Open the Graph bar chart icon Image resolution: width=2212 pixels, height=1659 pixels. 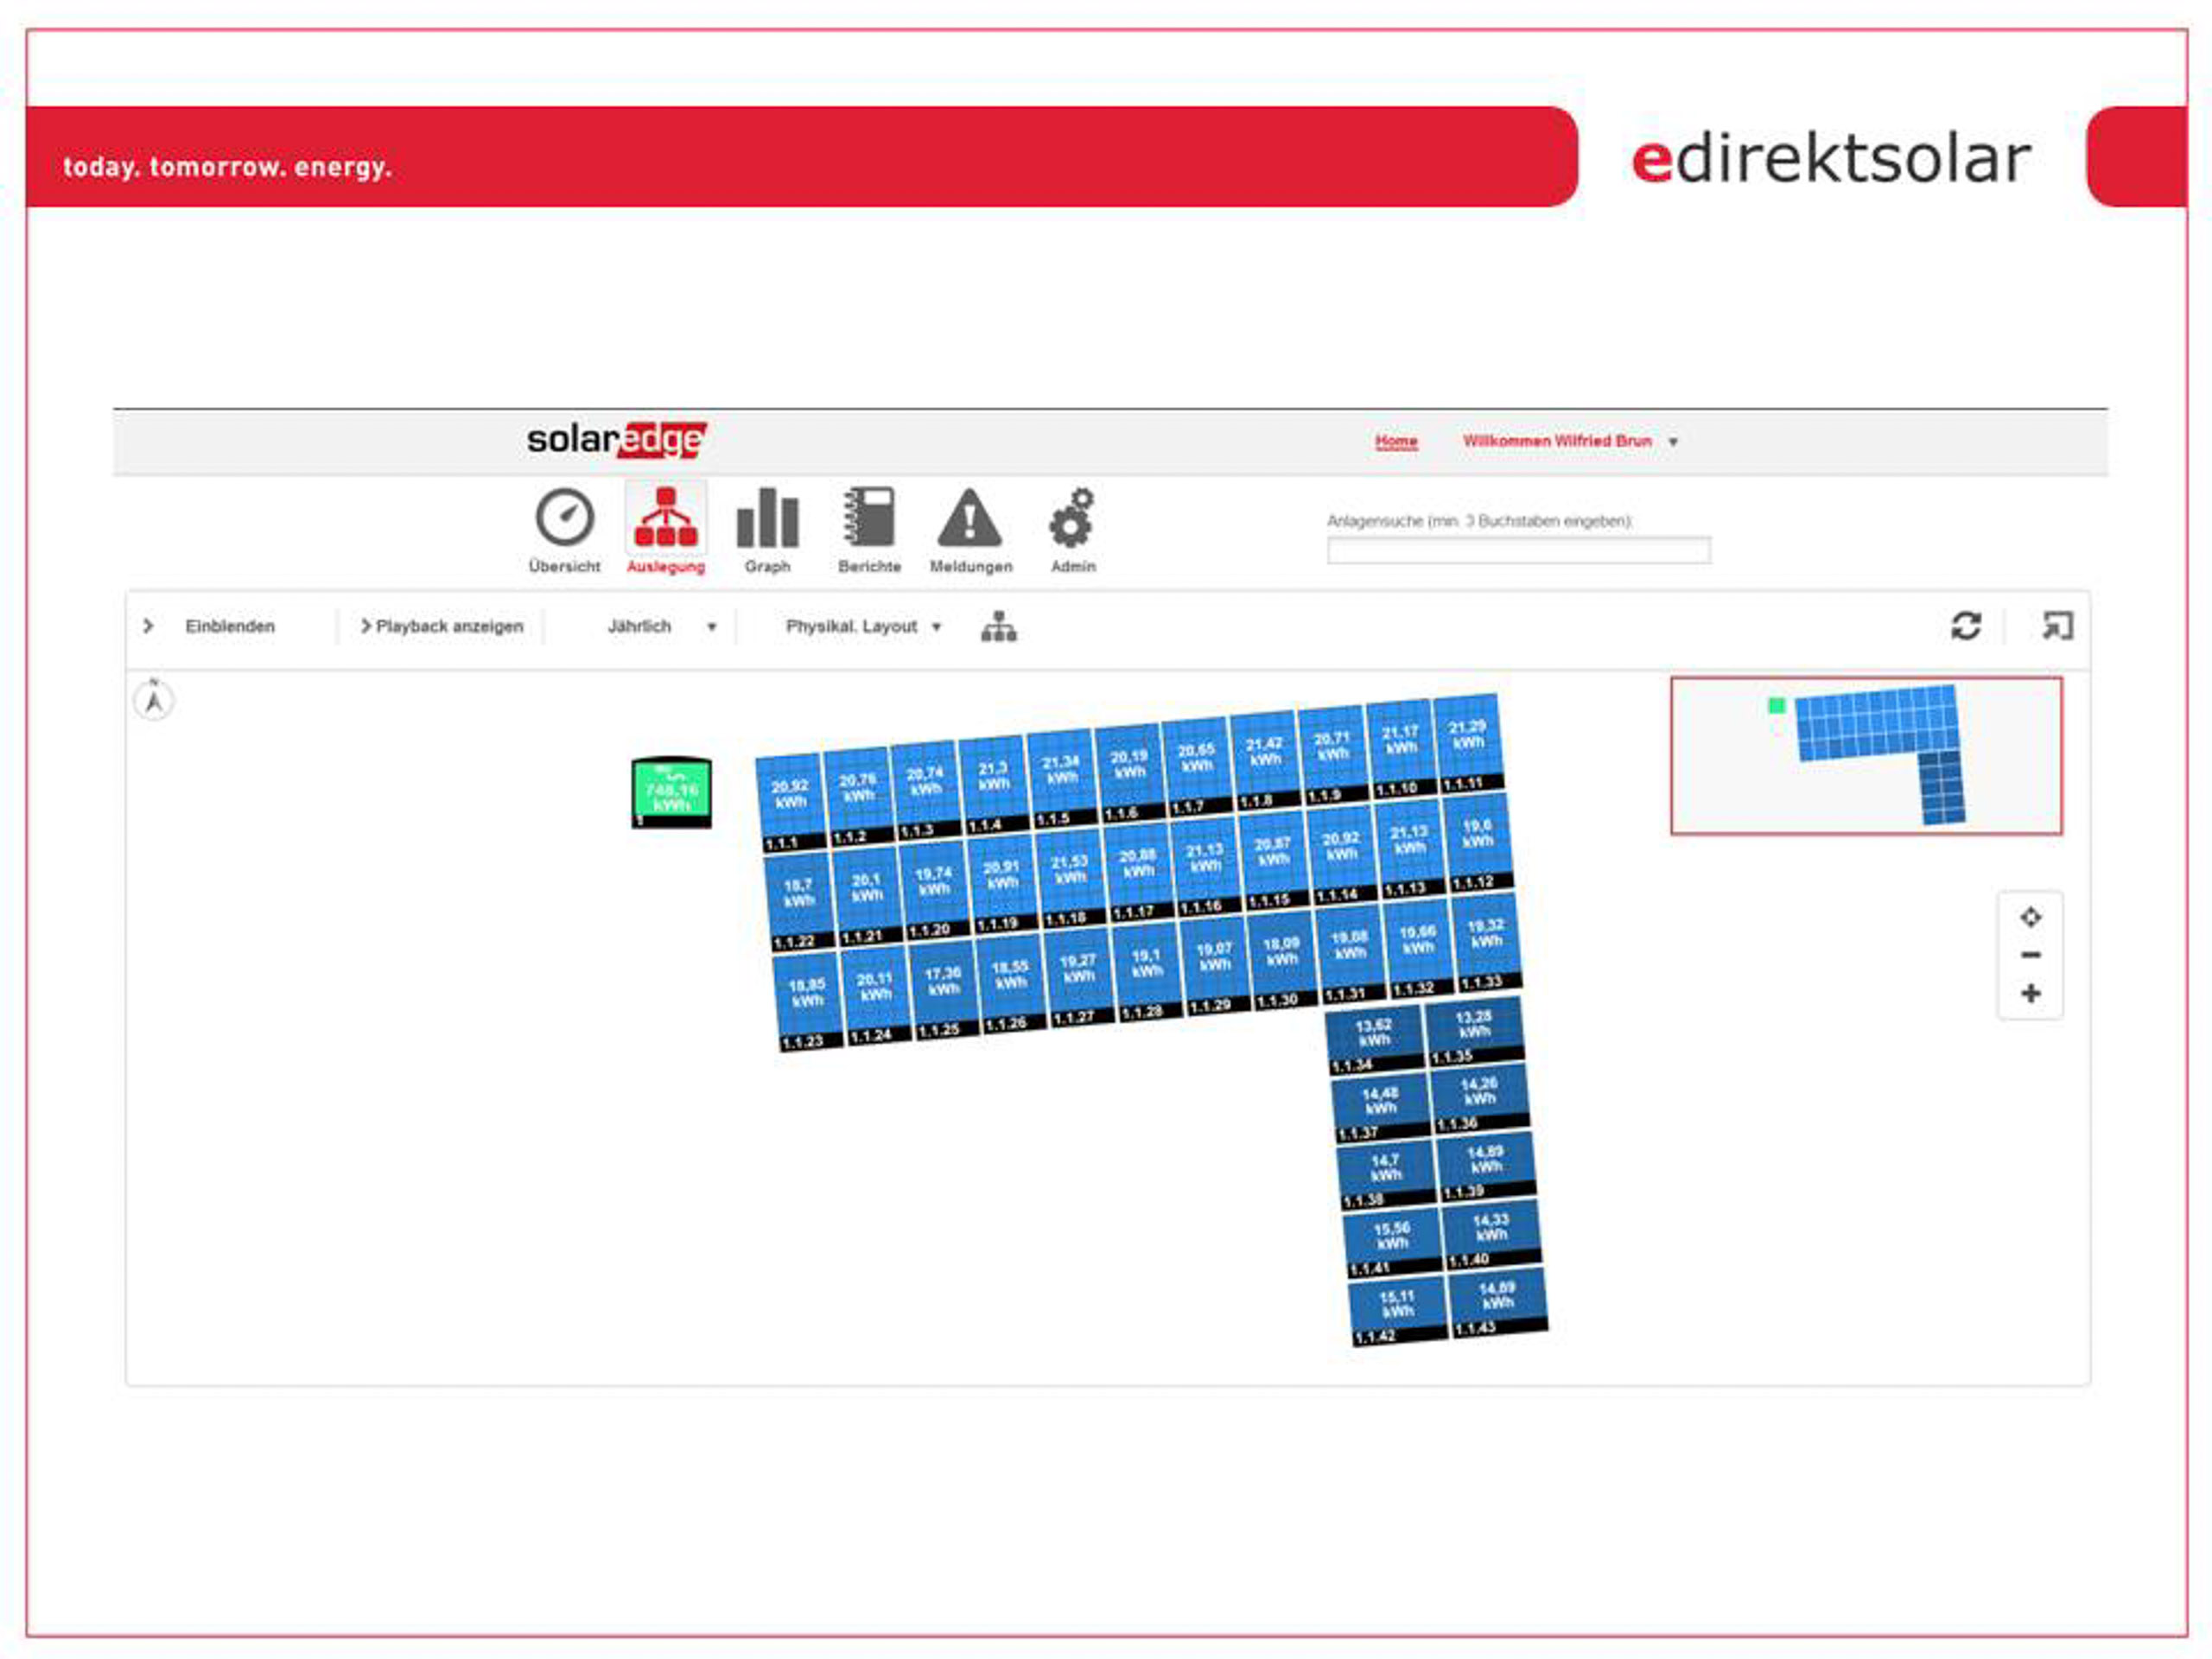click(767, 517)
